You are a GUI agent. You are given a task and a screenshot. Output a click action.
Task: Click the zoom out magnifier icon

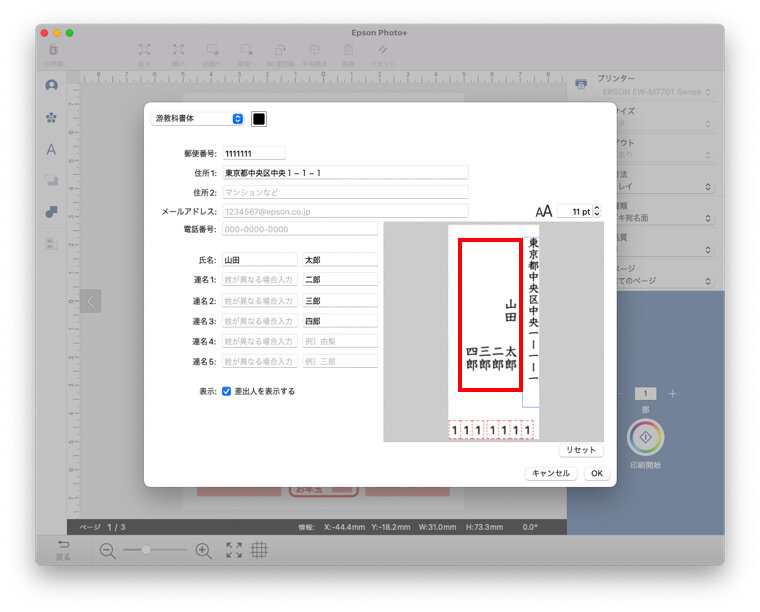107,551
